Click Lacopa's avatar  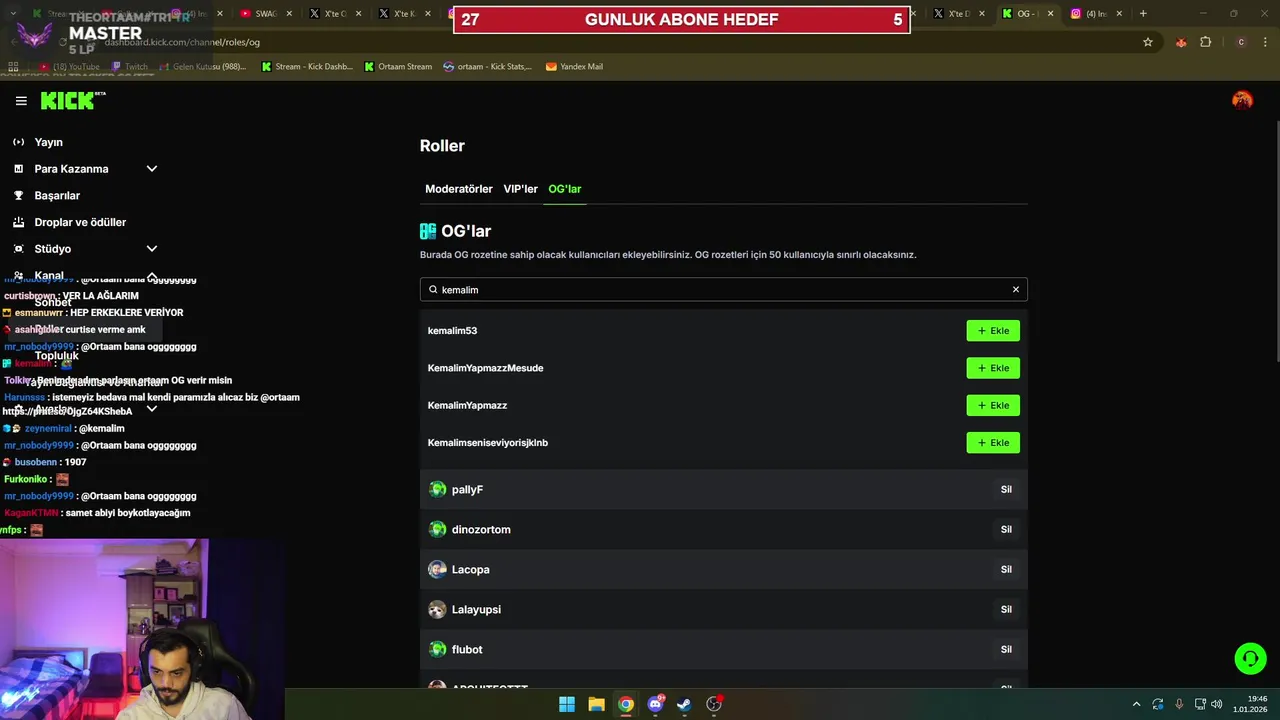pos(437,570)
